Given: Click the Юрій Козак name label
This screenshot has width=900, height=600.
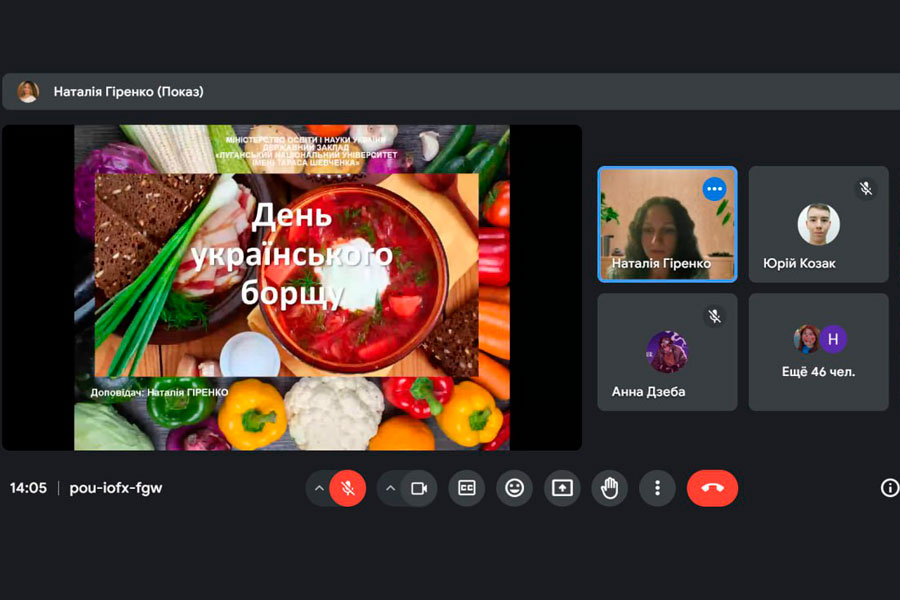Looking at the screenshot, I should [x=799, y=264].
